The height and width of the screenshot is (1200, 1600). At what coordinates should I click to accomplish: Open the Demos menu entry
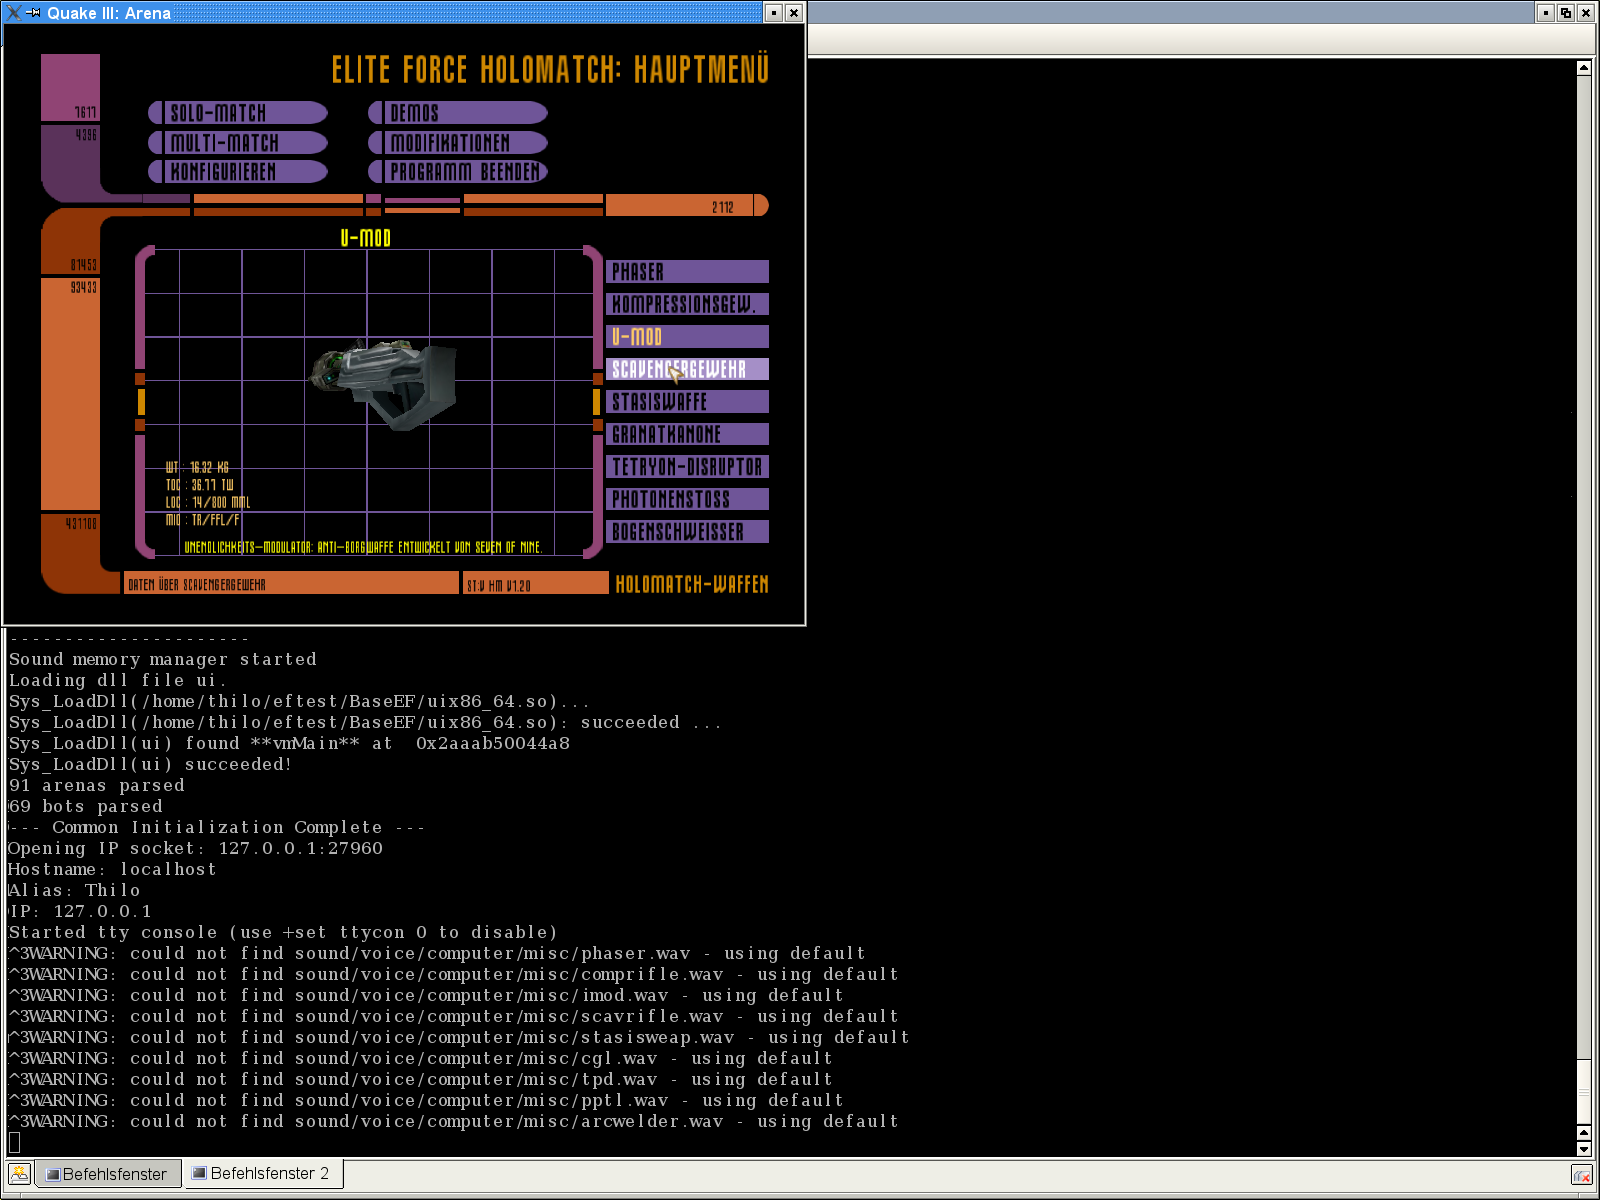pos(458,113)
